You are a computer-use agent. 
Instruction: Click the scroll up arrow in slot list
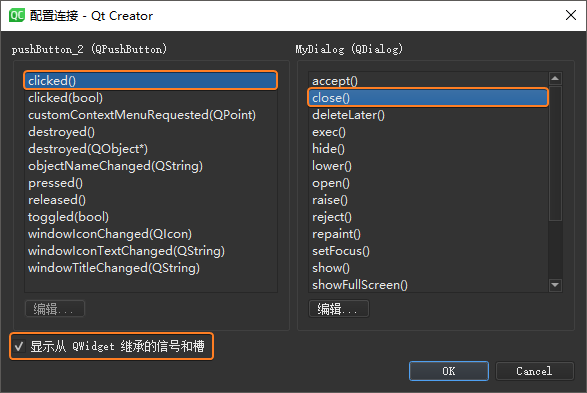(x=555, y=78)
